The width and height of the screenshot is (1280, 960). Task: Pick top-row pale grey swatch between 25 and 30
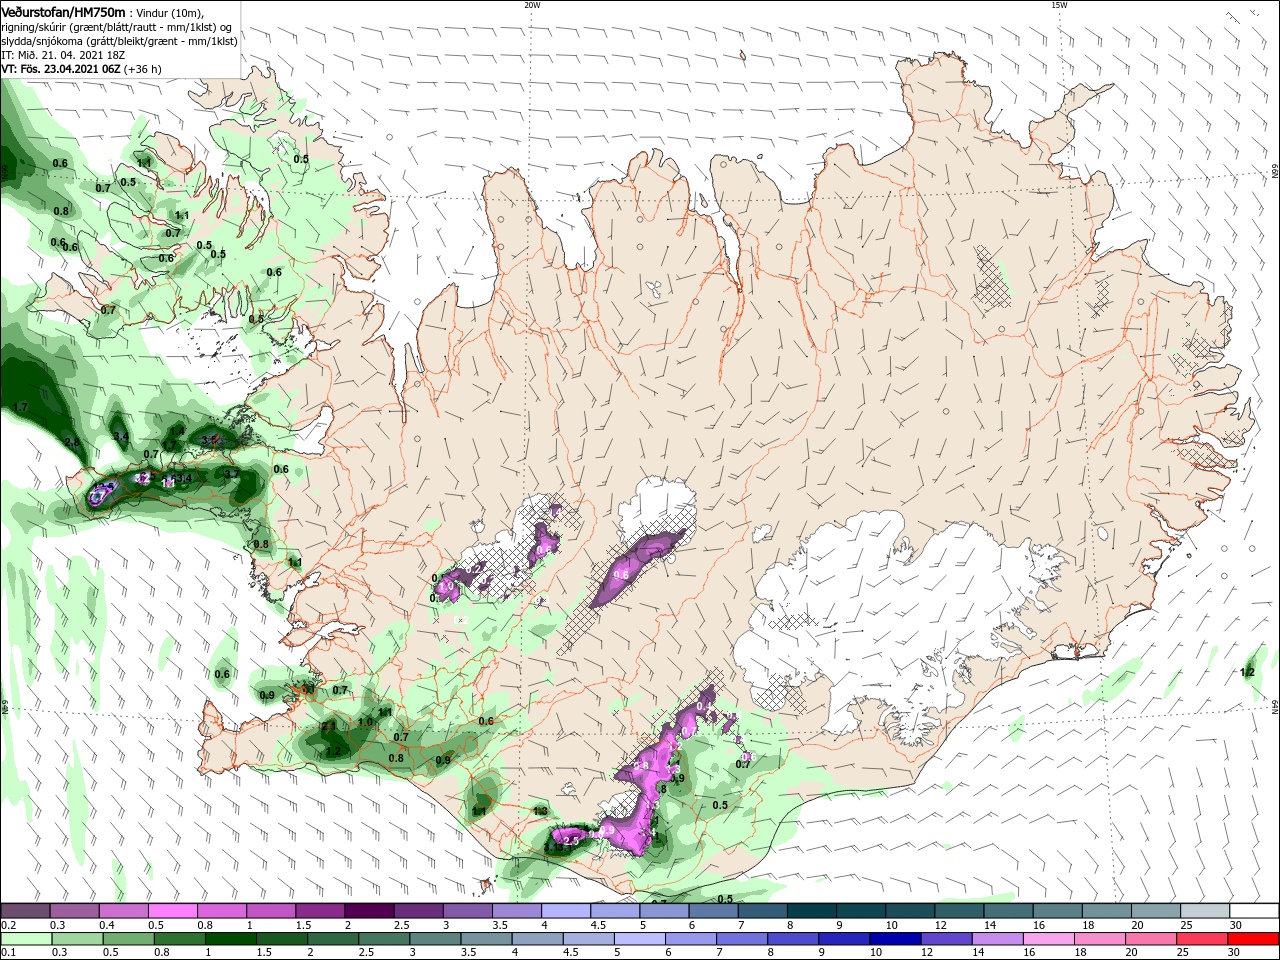click(x=1206, y=911)
